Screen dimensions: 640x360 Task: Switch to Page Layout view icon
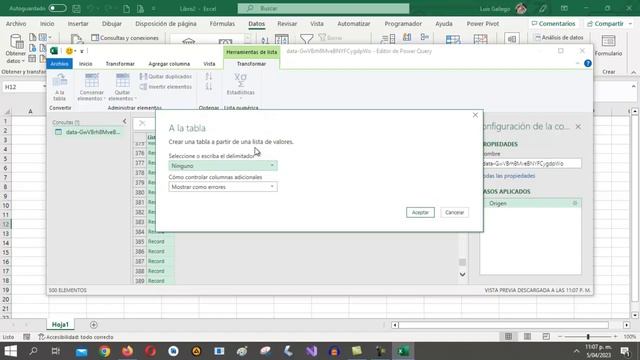[x=527, y=337]
